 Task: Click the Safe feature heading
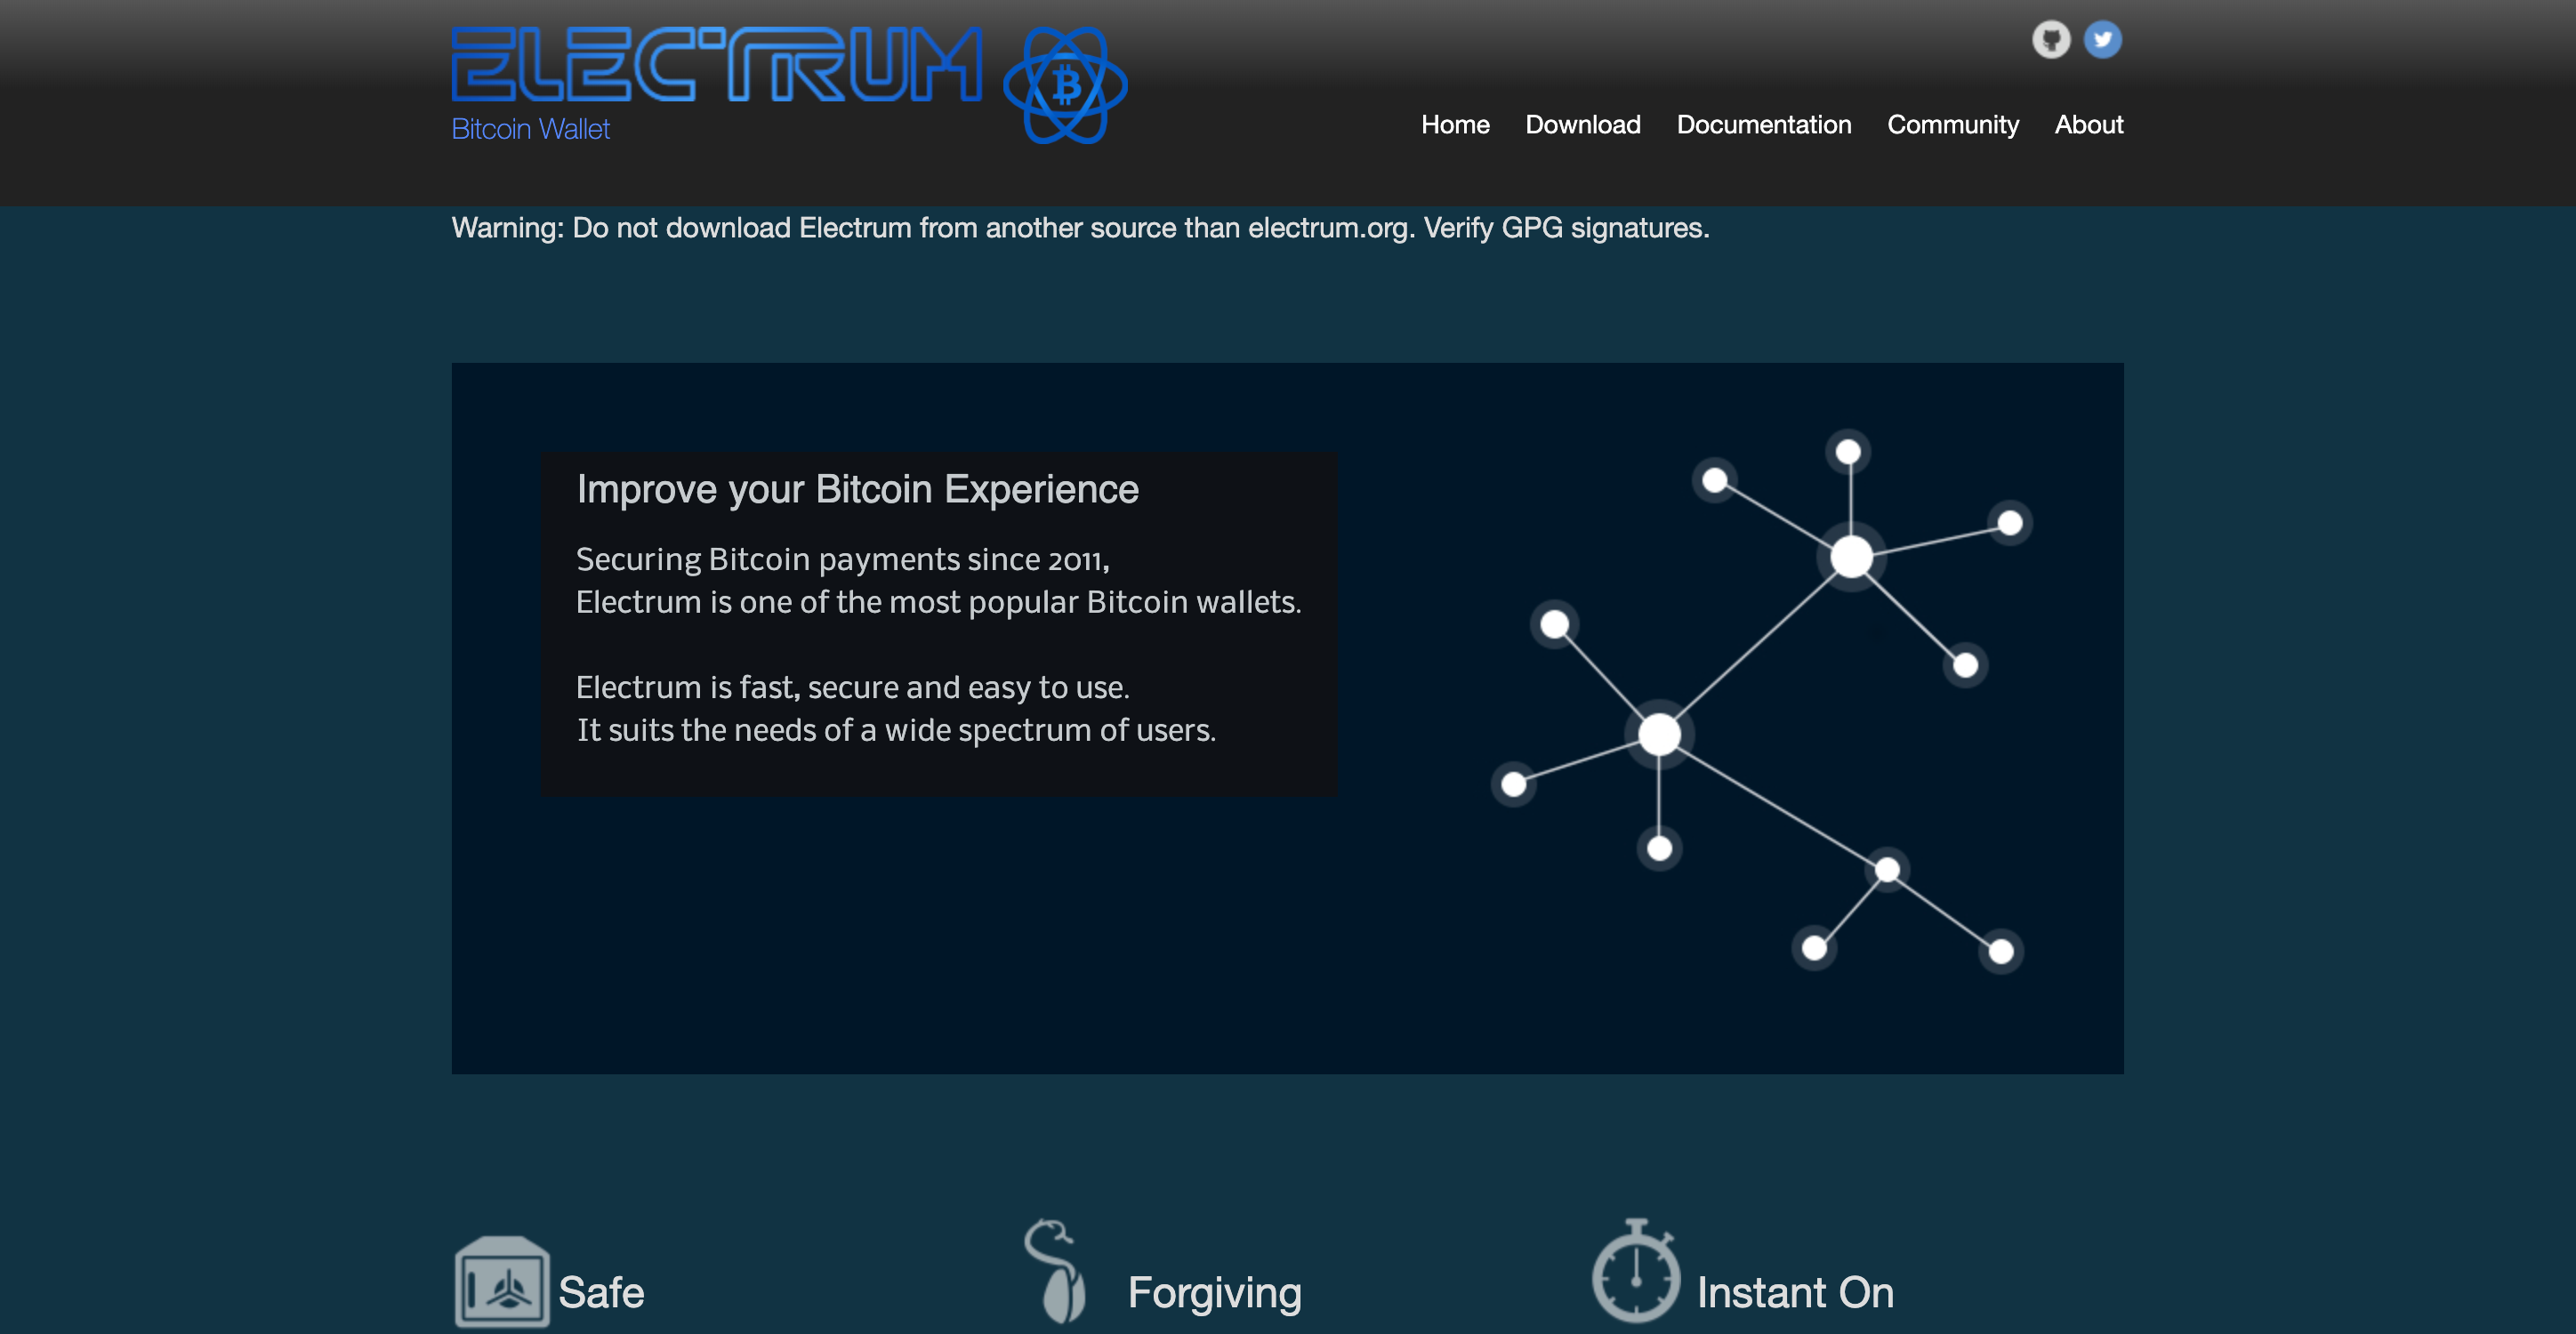click(601, 1292)
